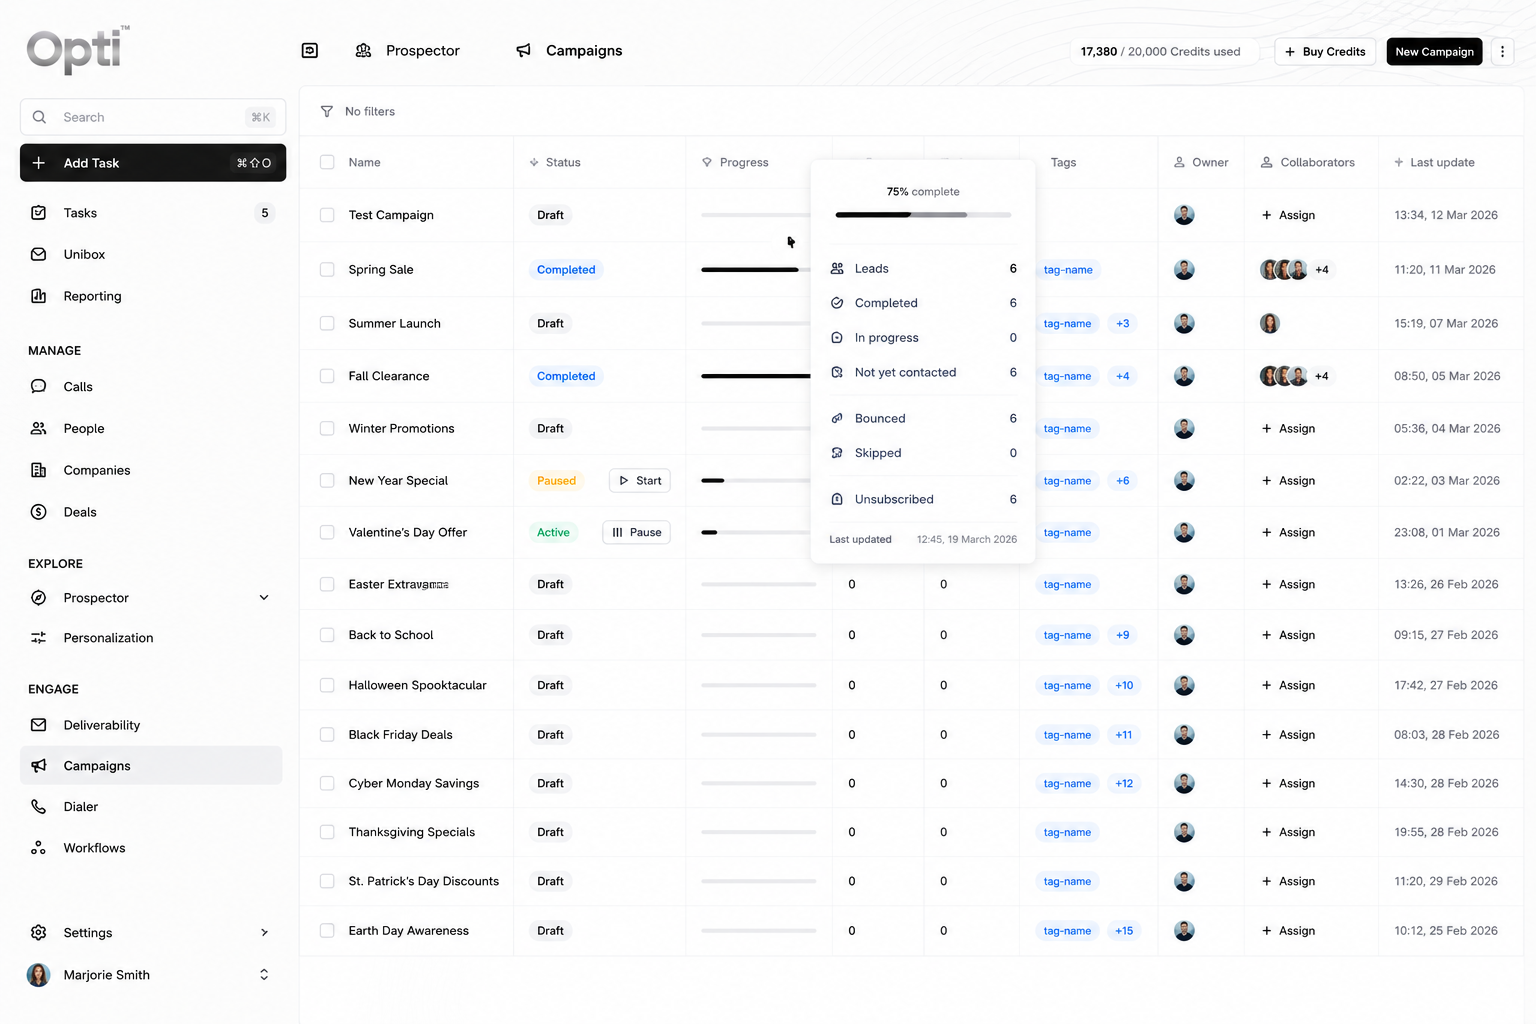Check the New Year Special row checkbox
The width and height of the screenshot is (1536, 1024).
click(x=327, y=481)
